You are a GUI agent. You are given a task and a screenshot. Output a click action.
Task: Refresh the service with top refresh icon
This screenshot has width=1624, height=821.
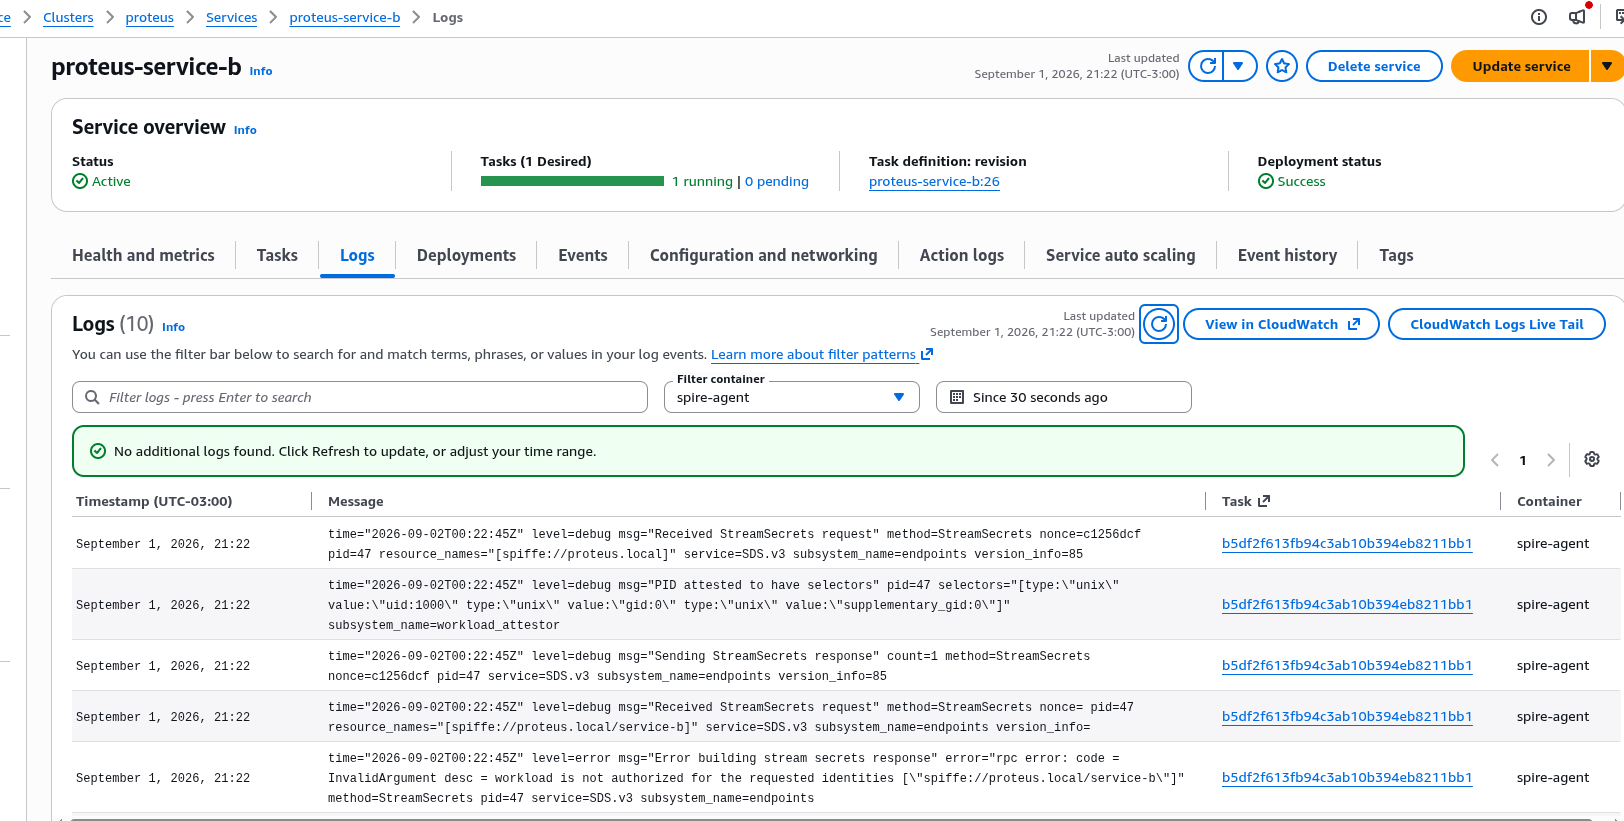click(x=1207, y=66)
